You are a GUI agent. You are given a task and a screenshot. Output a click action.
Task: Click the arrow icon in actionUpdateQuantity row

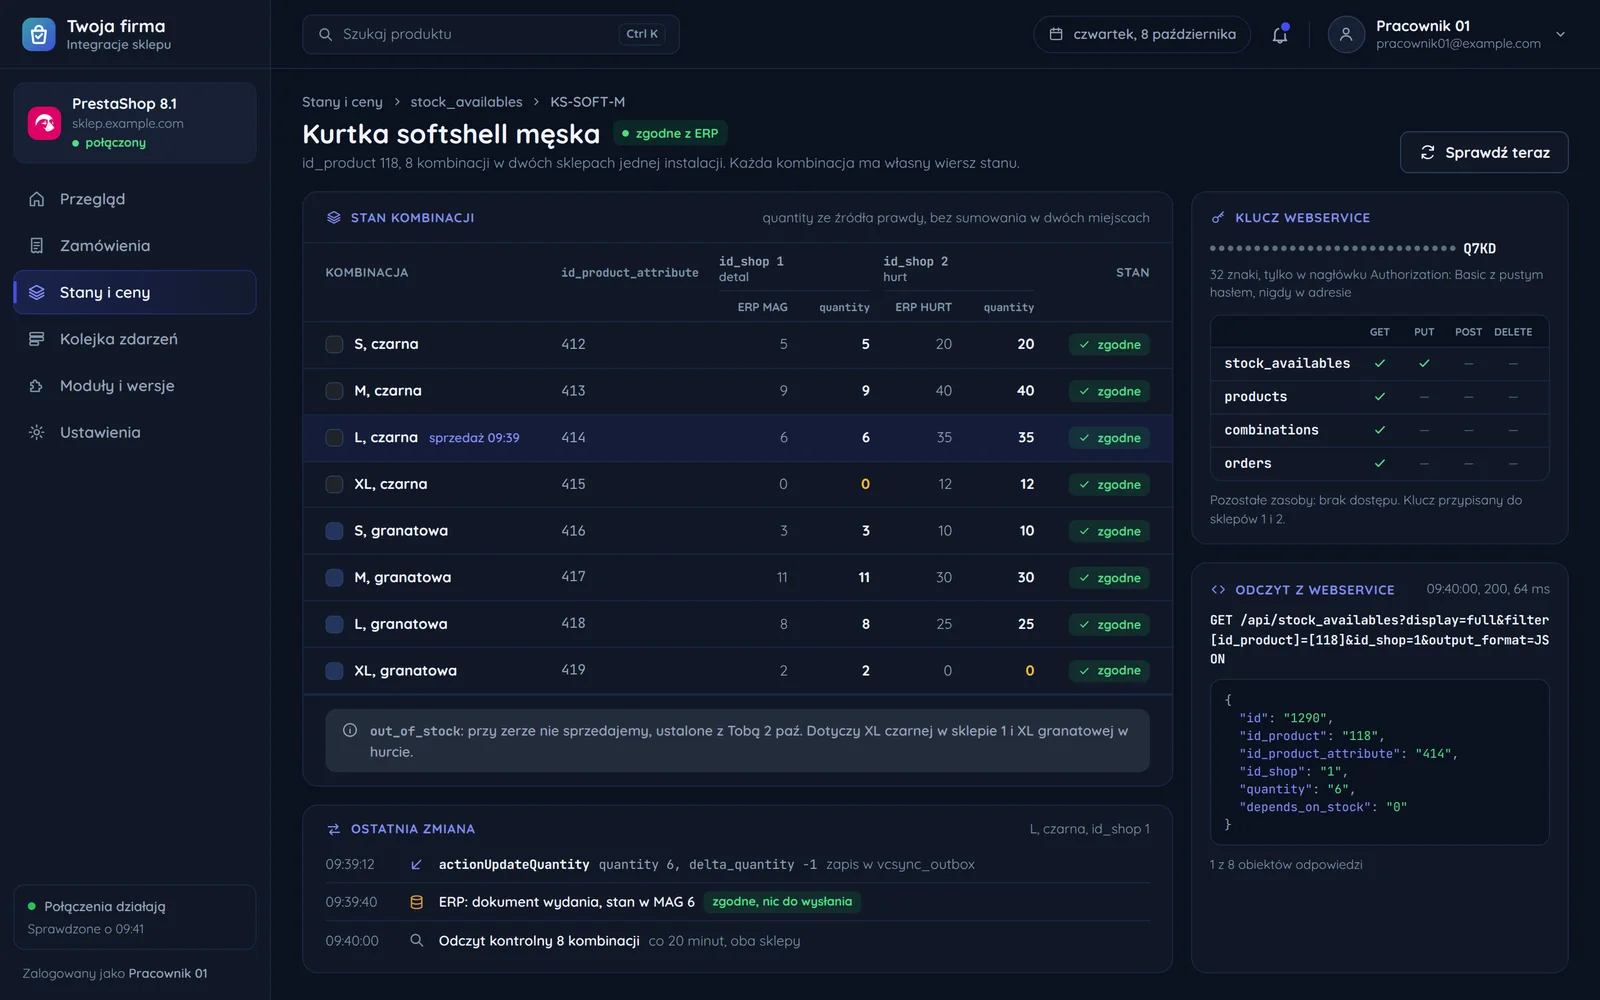coord(416,864)
